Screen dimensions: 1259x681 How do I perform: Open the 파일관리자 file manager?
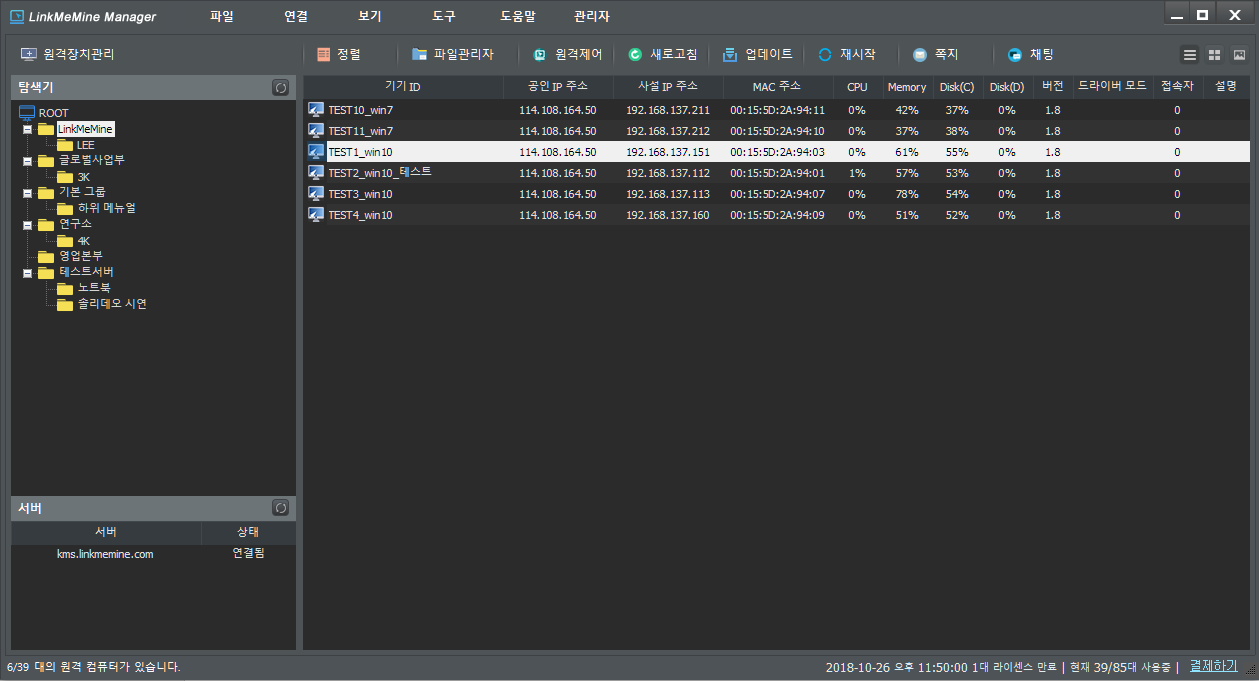[419, 55]
